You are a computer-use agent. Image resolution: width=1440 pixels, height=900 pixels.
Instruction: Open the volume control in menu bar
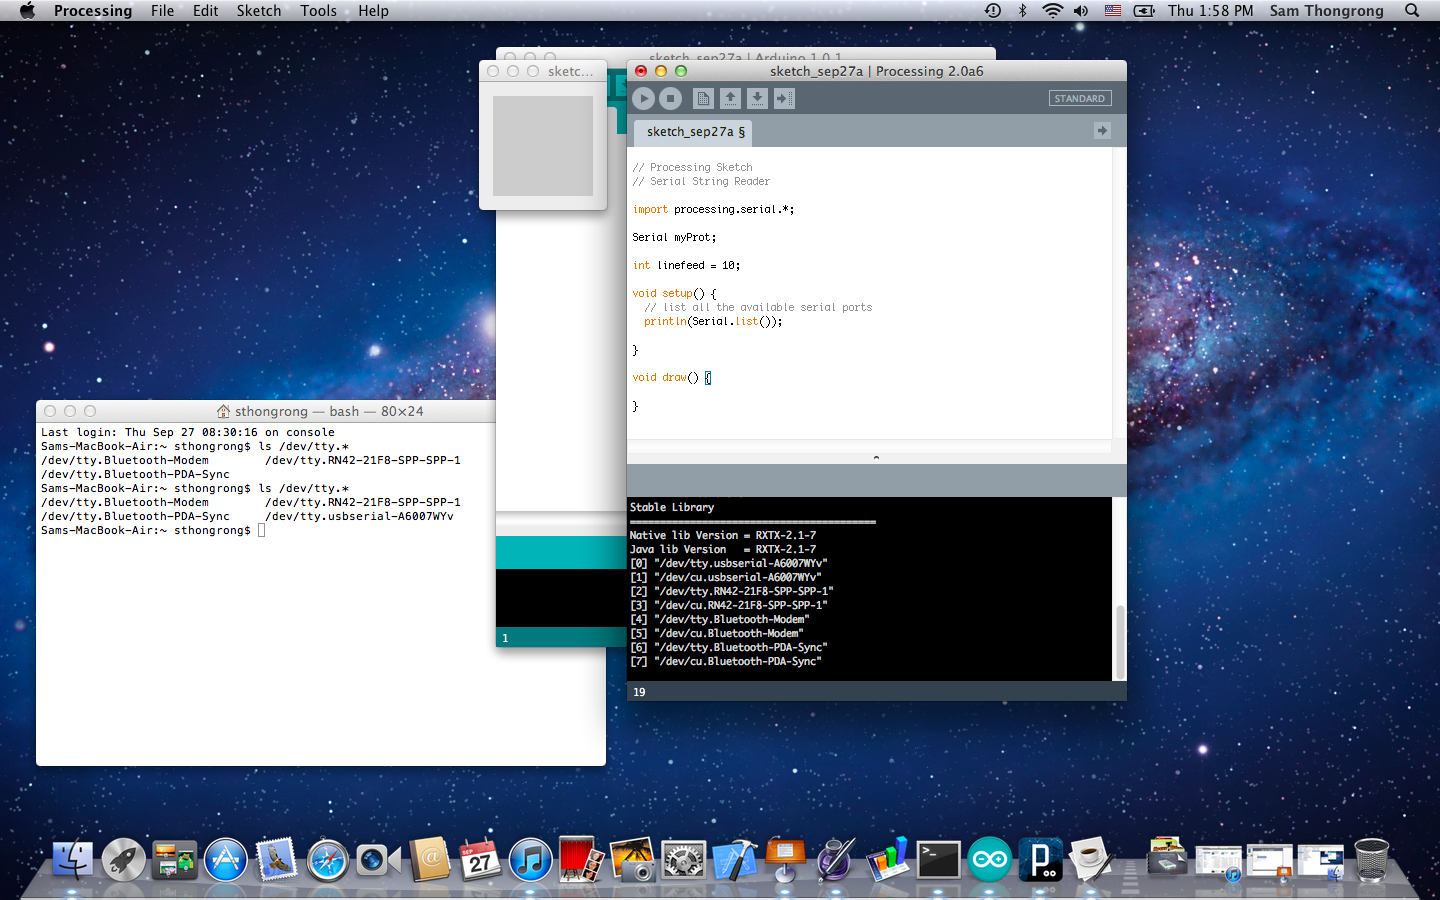pyautogui.click(x=1081, y=11)
